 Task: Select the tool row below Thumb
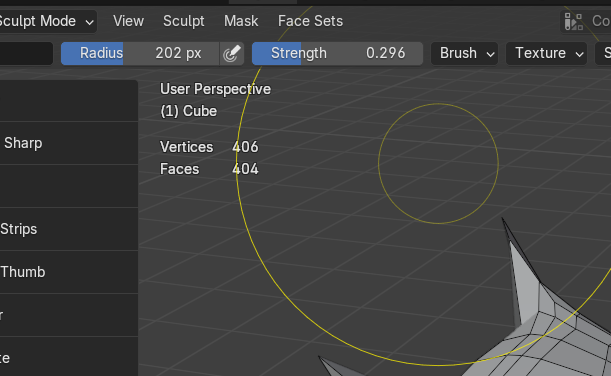click(x=69, y=315)
